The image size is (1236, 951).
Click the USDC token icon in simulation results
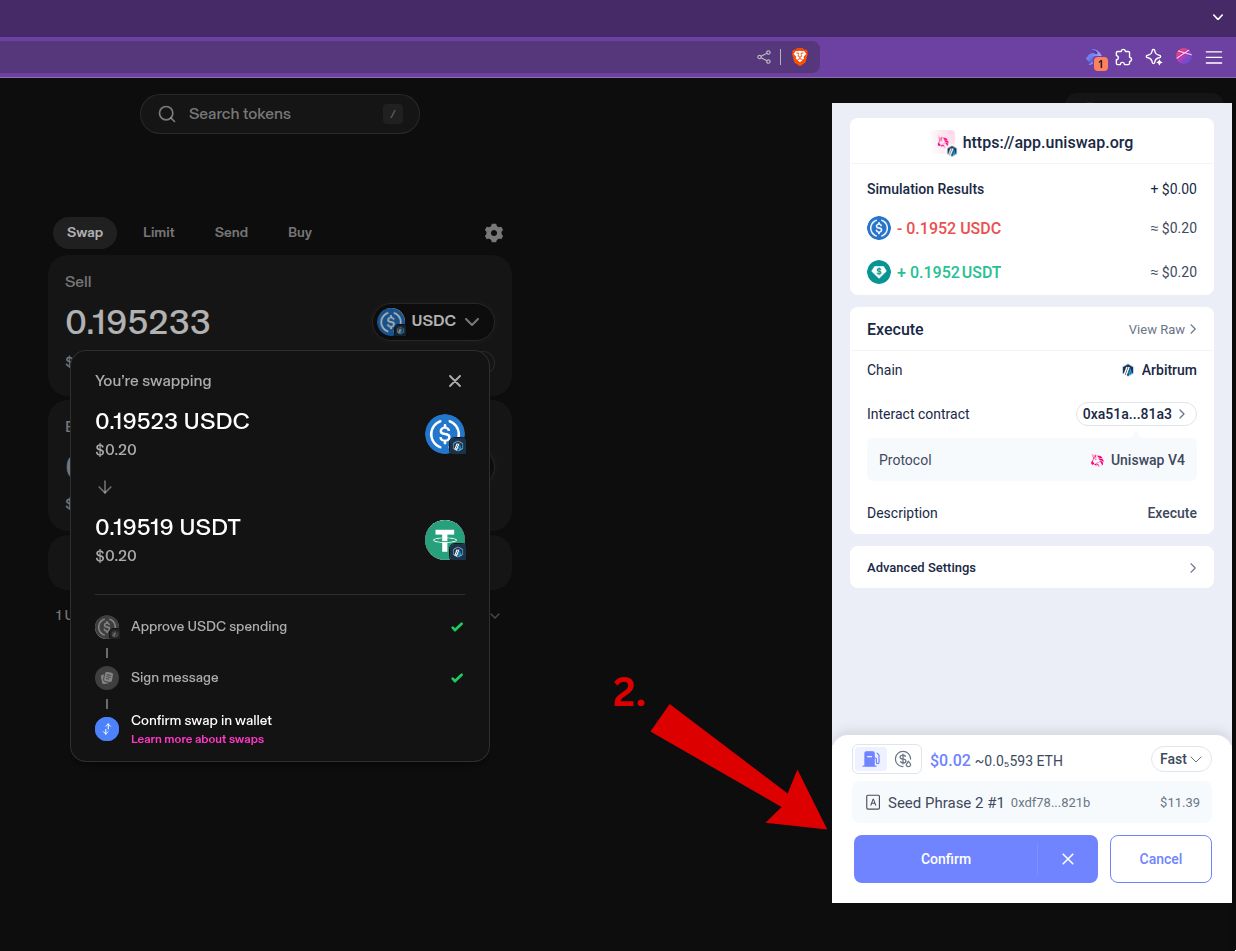coord(878,228)
